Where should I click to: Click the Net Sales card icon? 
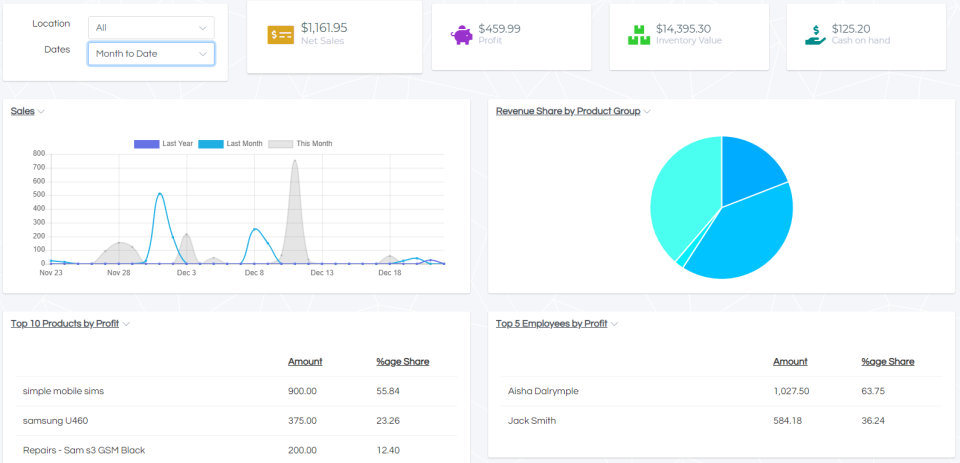click(x=280, y=35)
